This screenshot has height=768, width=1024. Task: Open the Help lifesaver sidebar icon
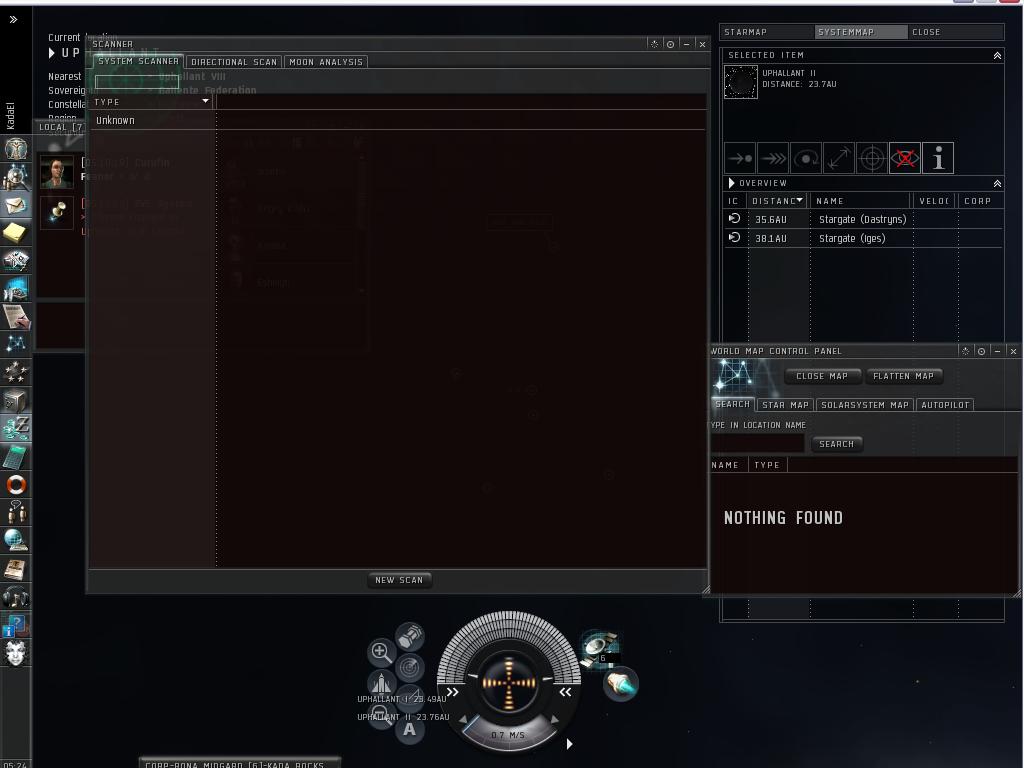click(16, 485)
